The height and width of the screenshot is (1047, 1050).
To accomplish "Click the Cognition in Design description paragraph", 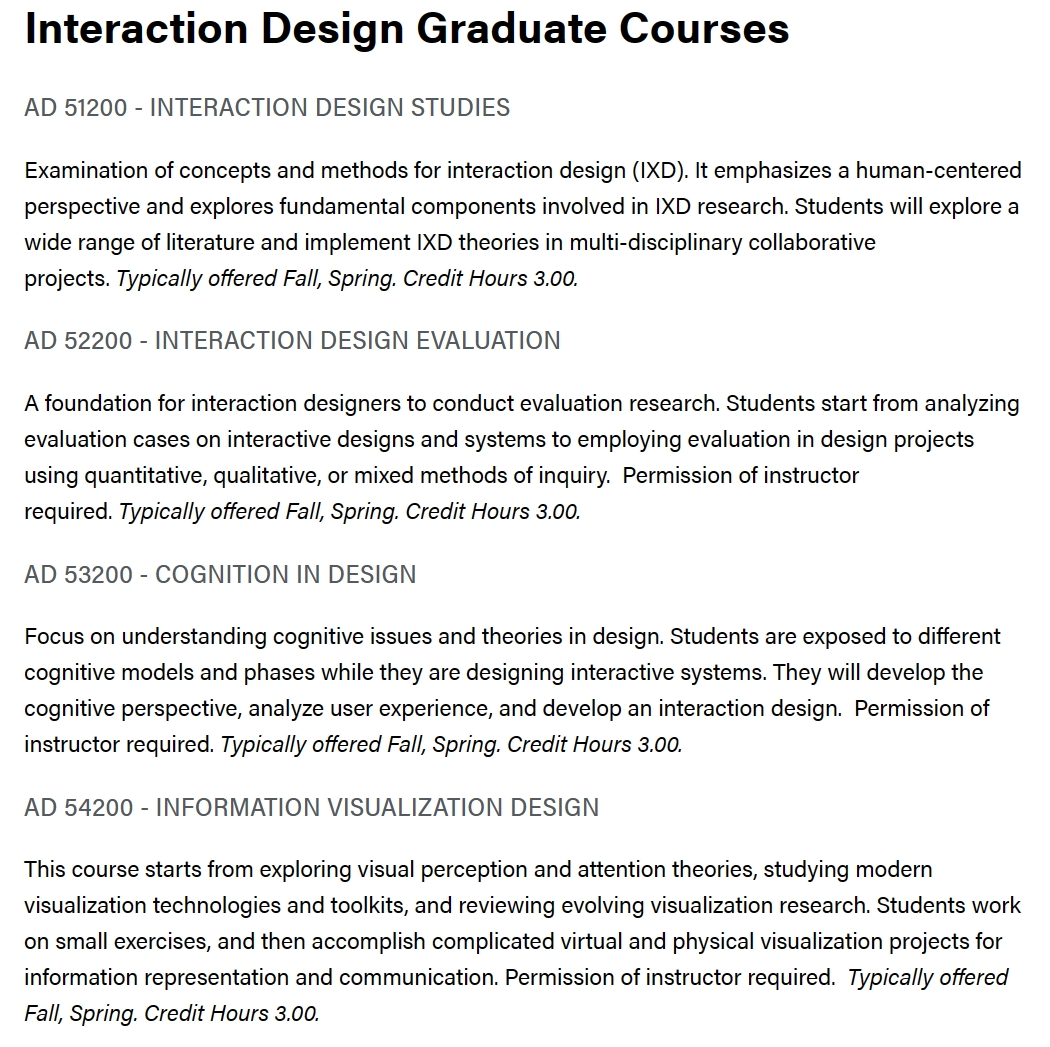I will [x=512, y=690].
